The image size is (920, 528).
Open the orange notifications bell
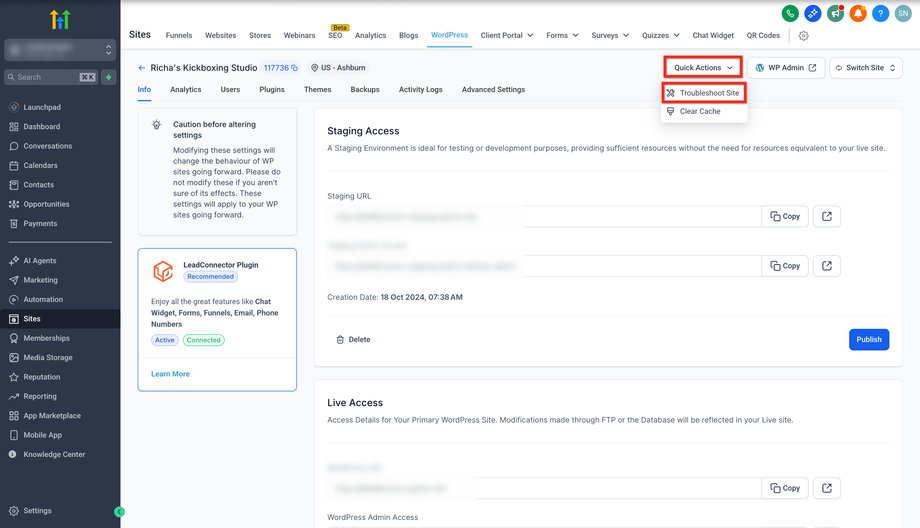click(x=858, y=13)
